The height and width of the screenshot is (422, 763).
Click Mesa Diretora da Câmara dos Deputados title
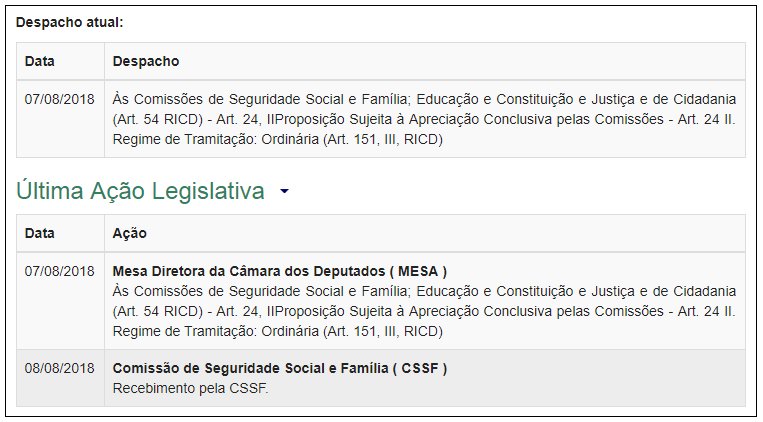pos(280,271)
